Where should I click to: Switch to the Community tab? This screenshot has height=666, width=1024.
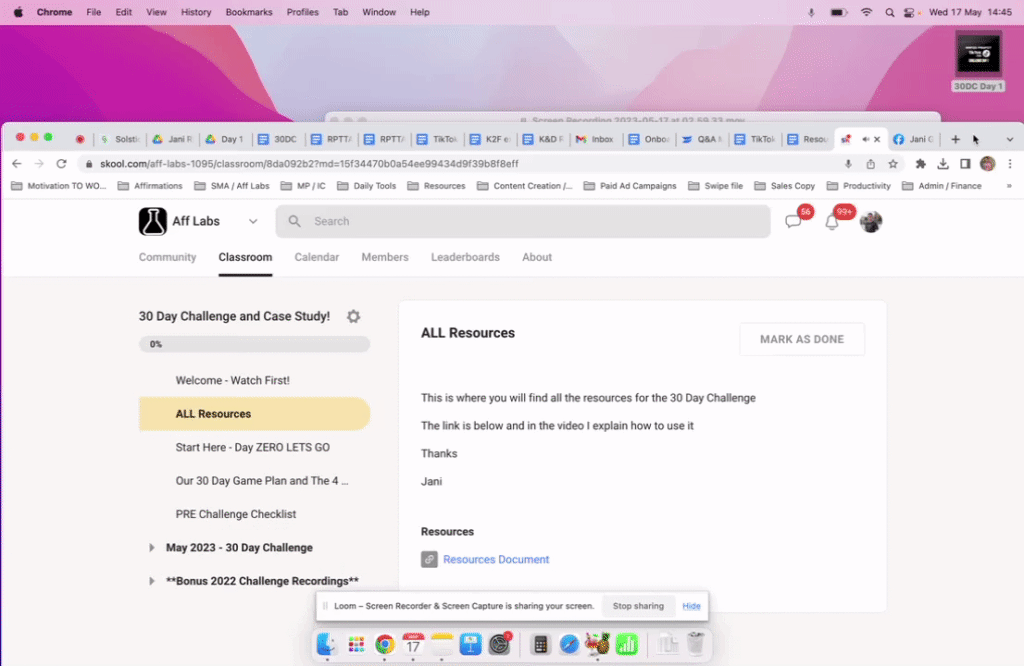(x=167, y=257)
